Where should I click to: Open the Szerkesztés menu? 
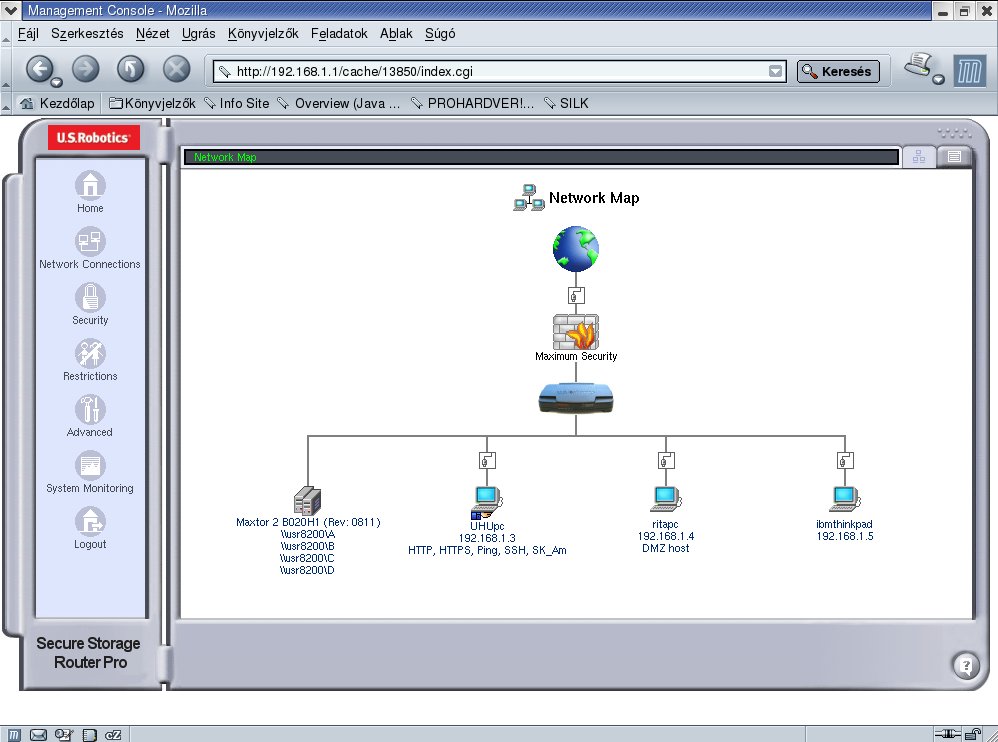(87, 34)
